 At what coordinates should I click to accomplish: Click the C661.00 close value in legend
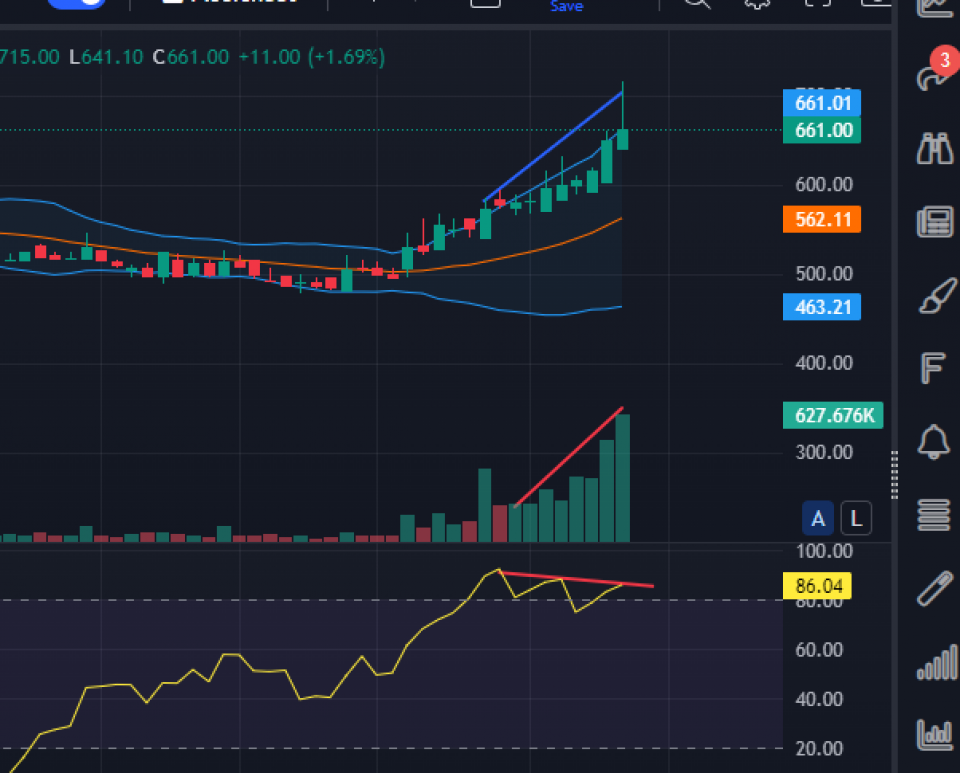tap(190, 57)
